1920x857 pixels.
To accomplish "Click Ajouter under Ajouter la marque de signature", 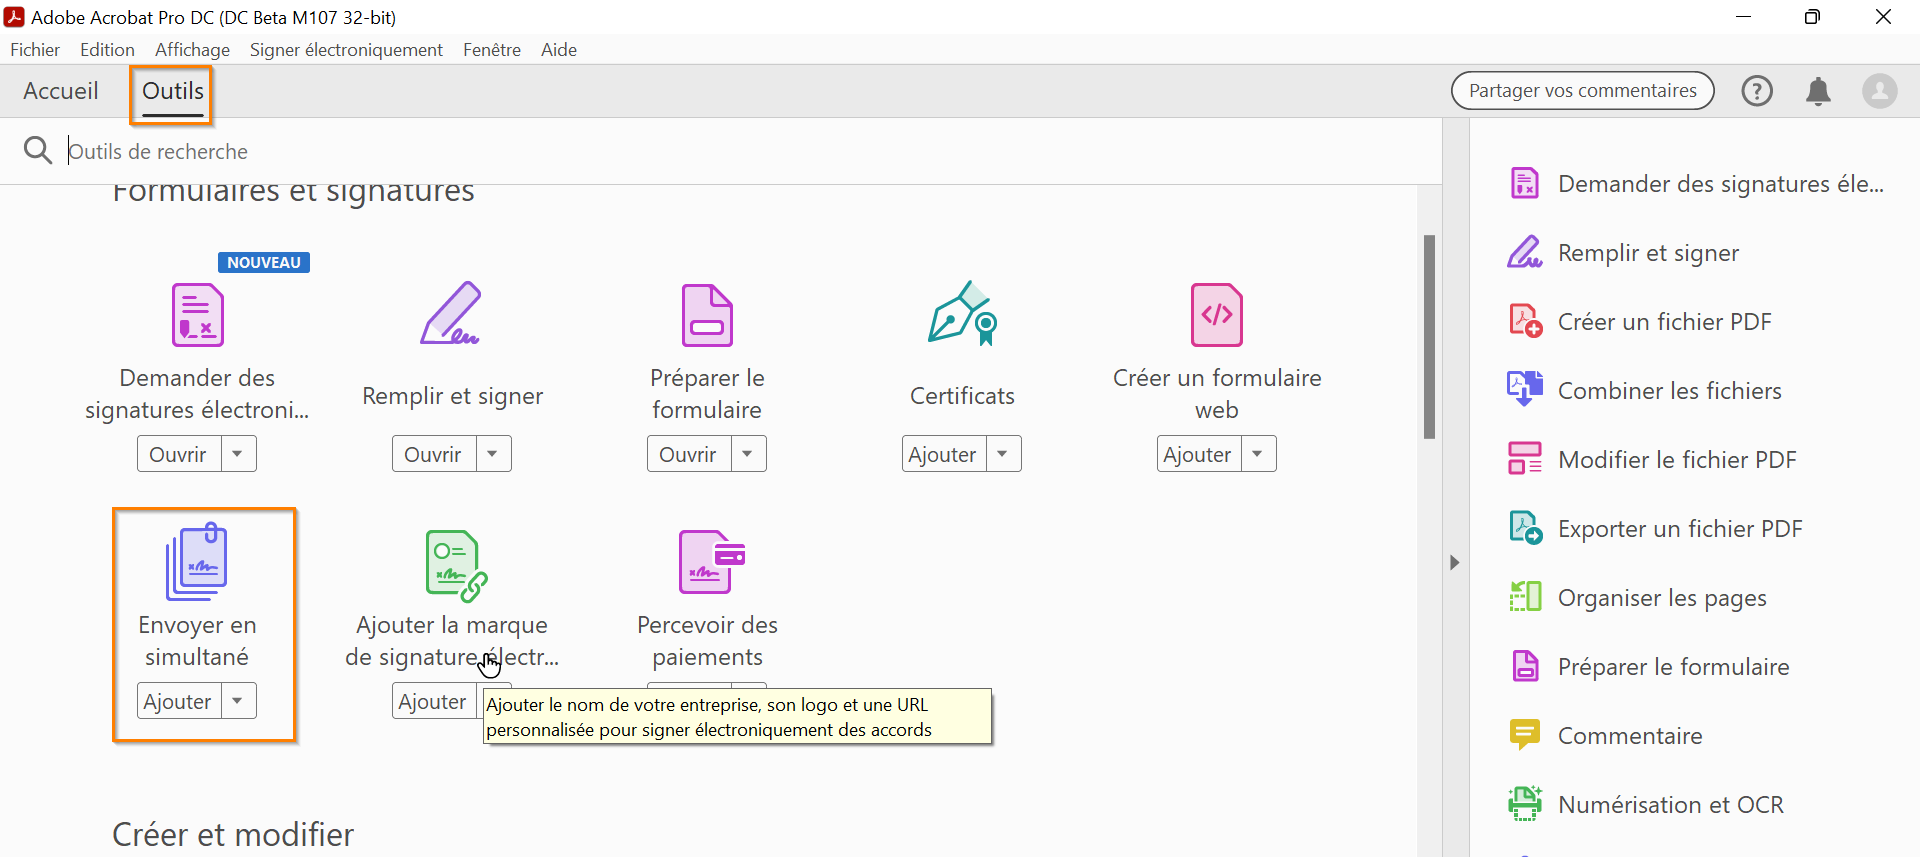I will (434, 701).
